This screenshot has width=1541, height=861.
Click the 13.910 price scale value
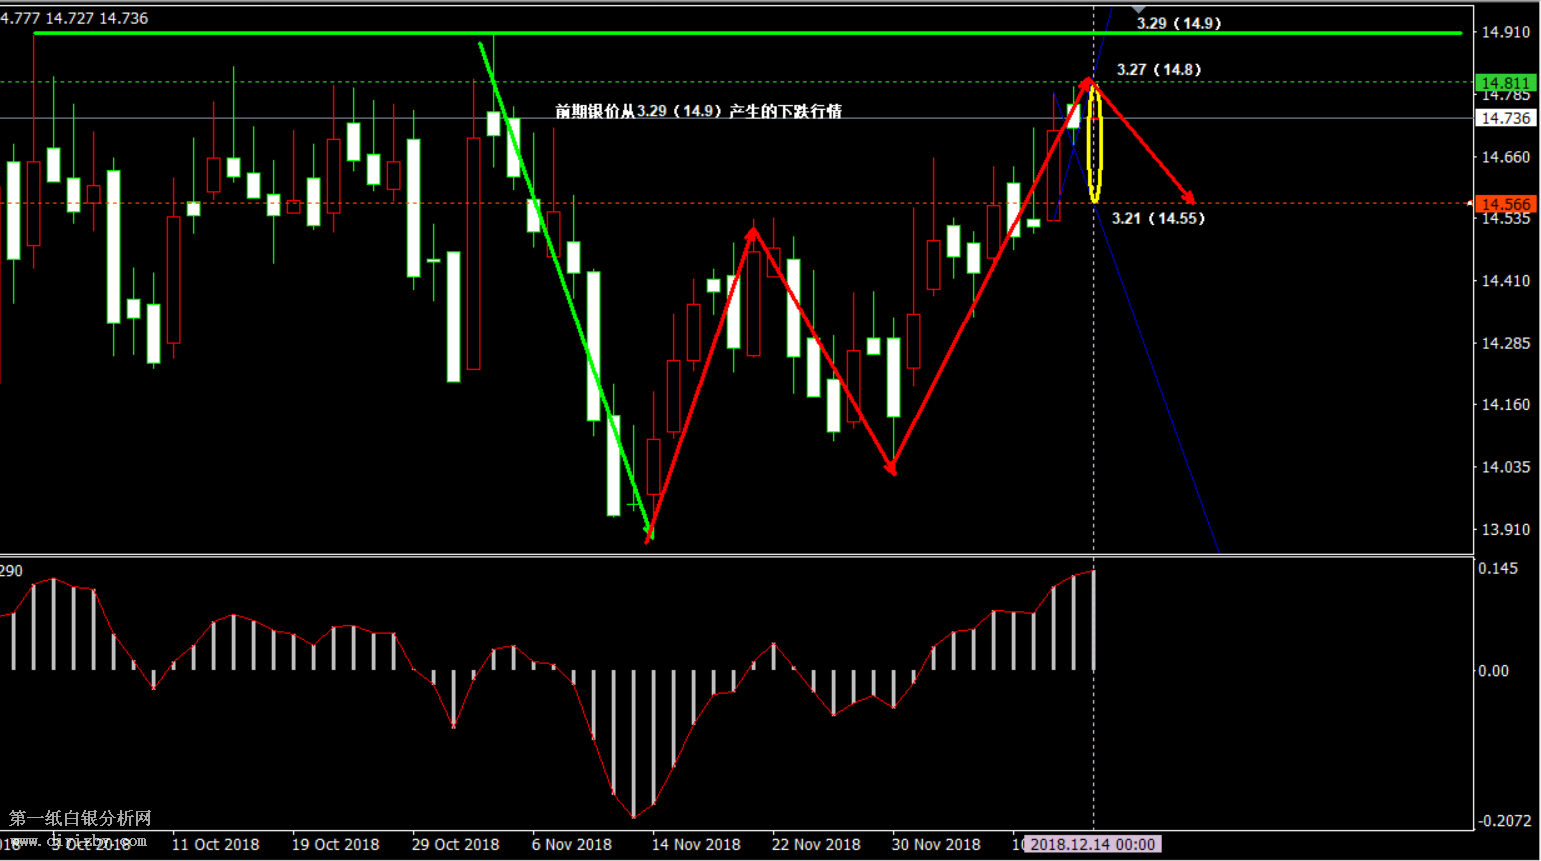pyautogui.click(x=1505, y=529)
